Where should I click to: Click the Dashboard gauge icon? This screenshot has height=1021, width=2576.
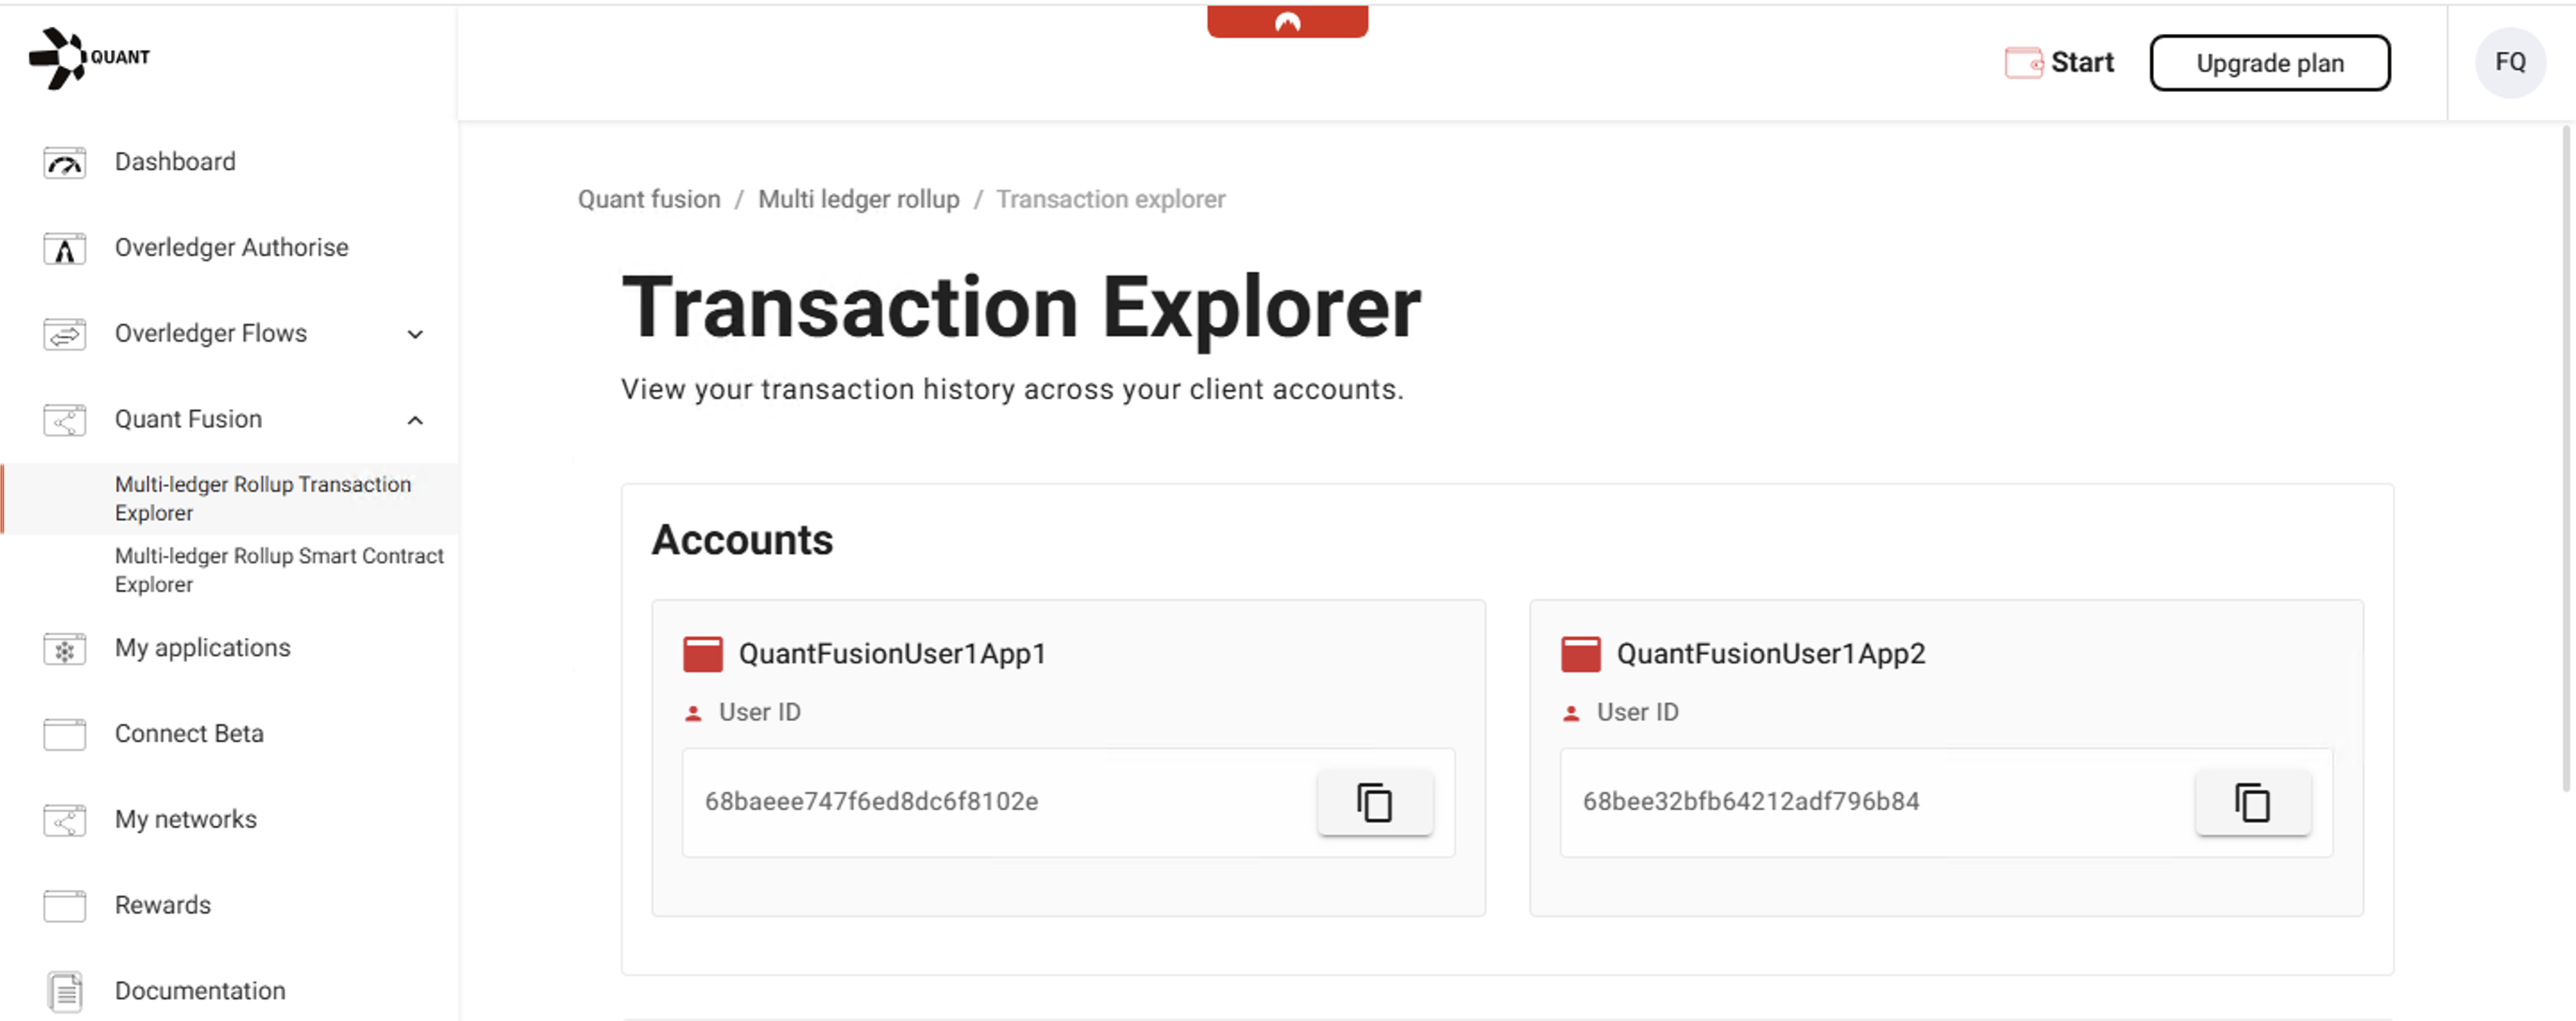[x=65, y=162]
